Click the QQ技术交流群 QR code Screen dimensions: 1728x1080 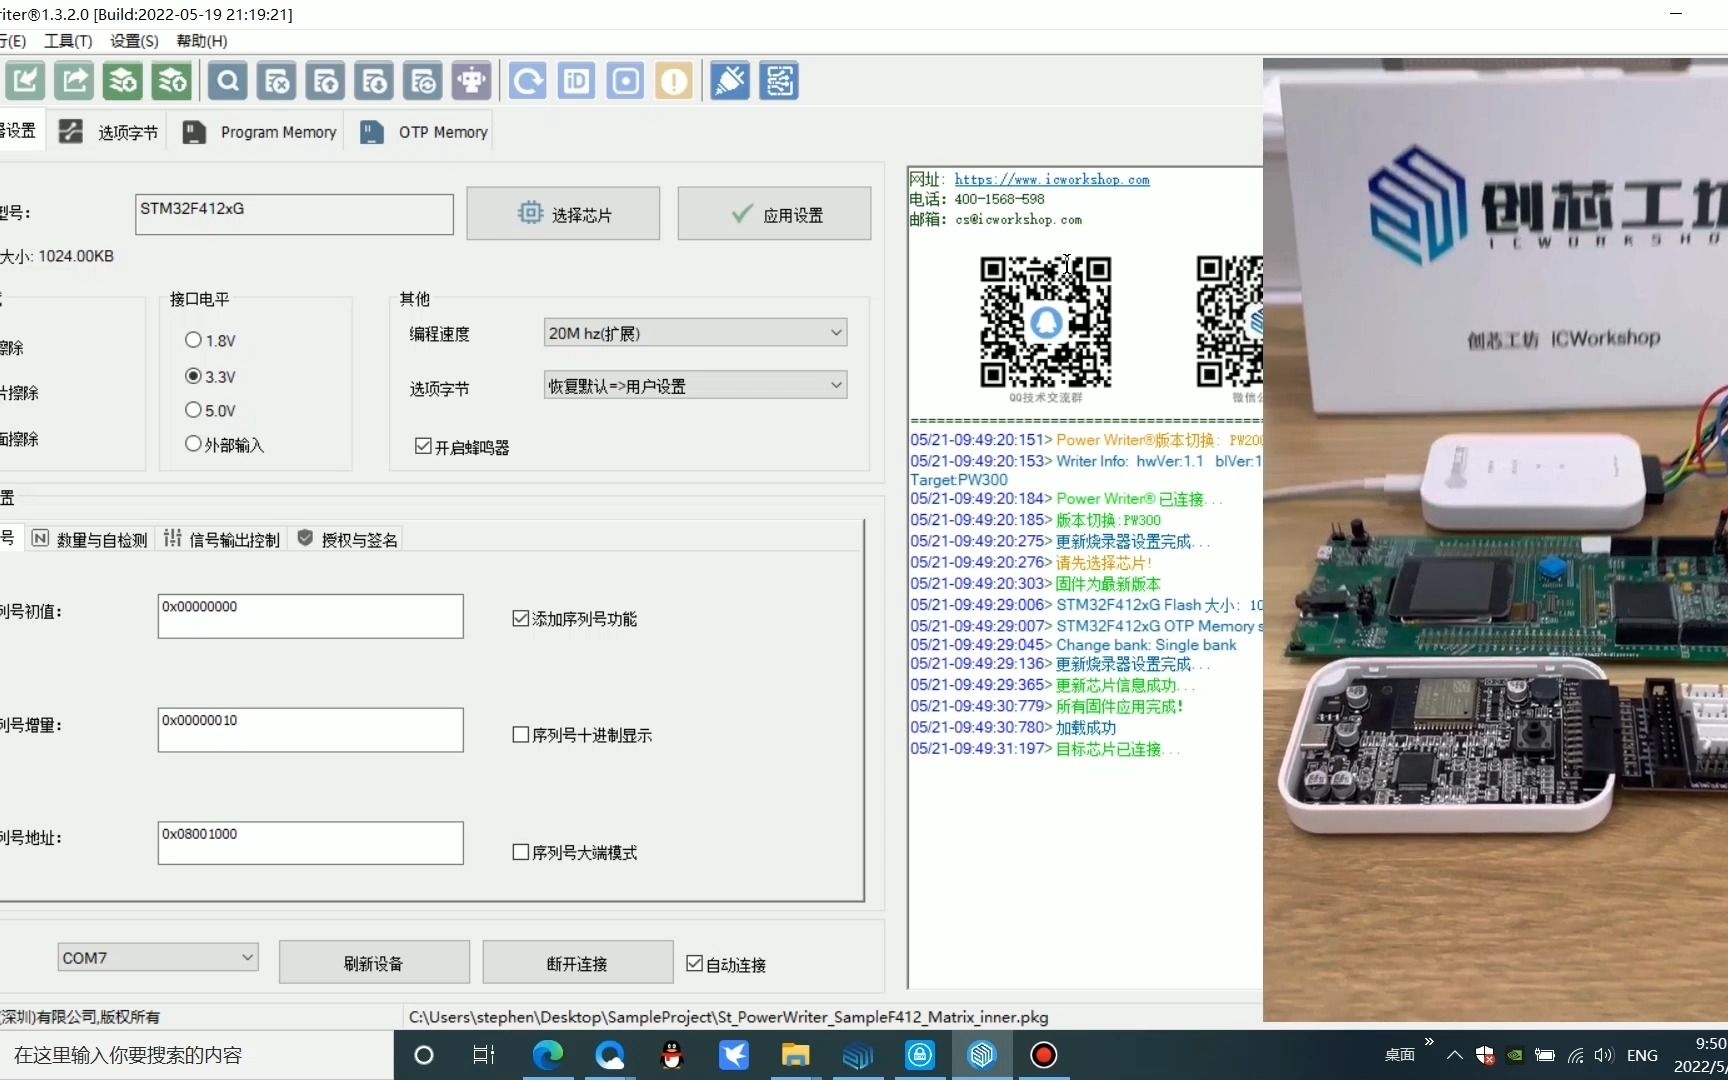[1046, 322]
